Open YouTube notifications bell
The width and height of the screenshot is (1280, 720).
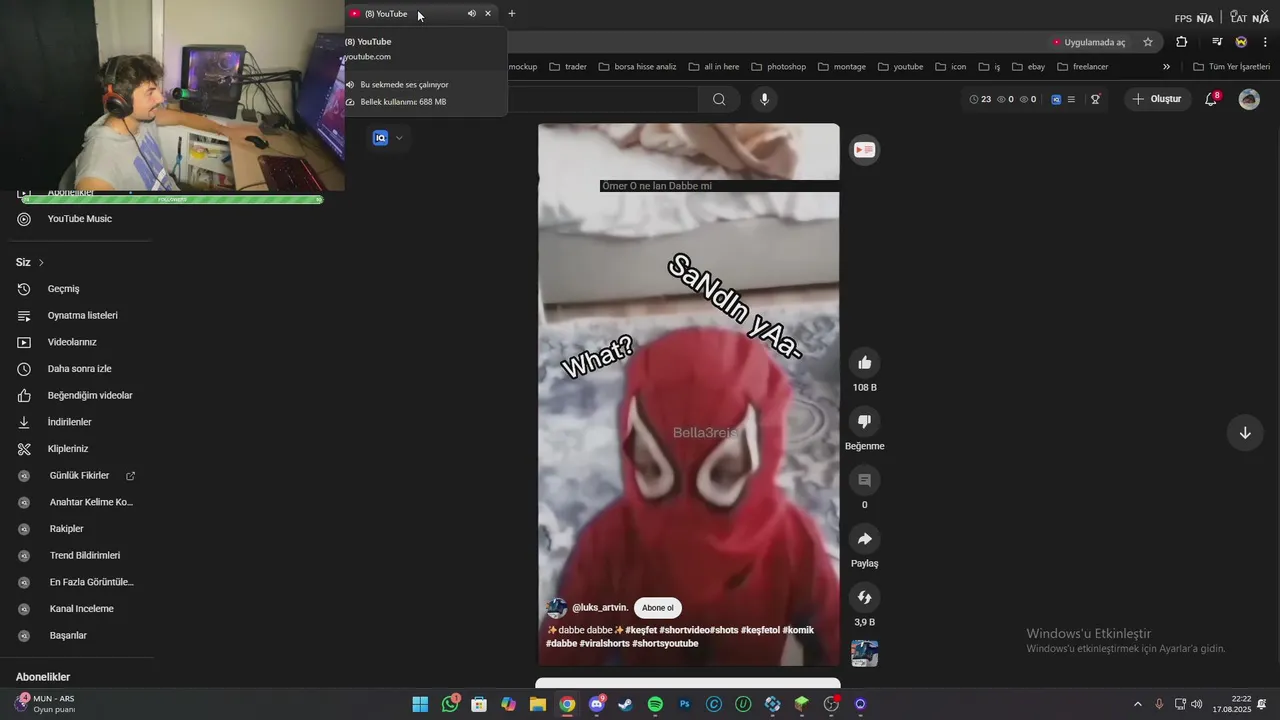coord(1211,99)
